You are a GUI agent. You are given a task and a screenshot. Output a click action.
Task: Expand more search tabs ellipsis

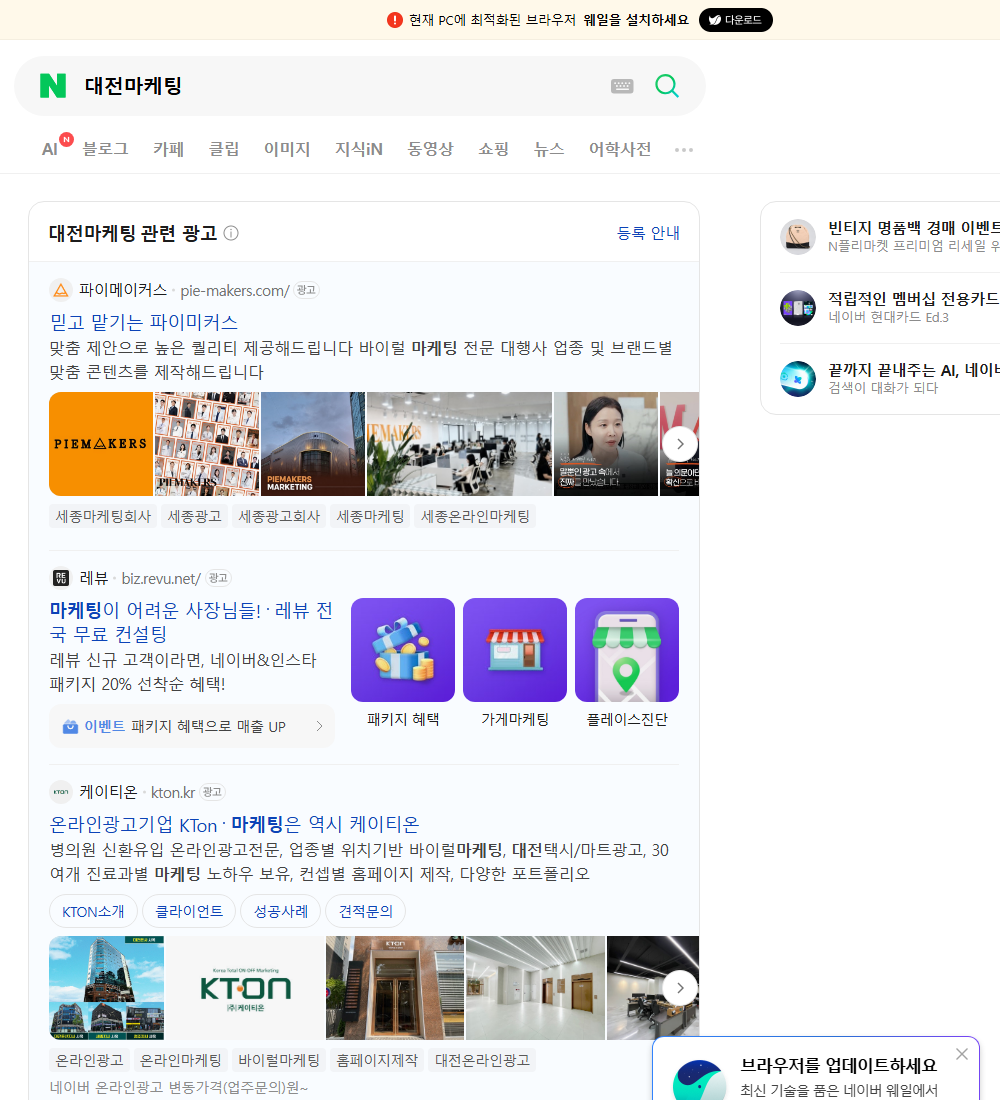(684, 149)
